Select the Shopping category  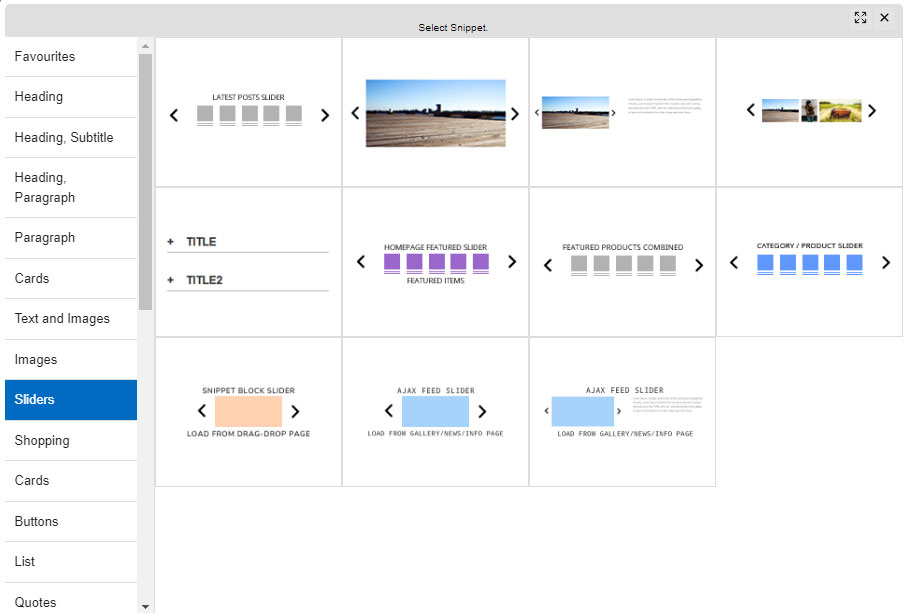point(71,441)
